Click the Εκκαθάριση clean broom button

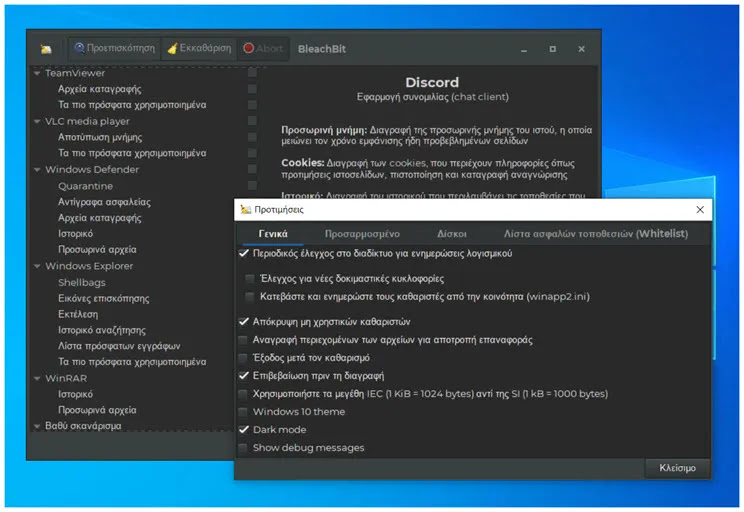199,48
